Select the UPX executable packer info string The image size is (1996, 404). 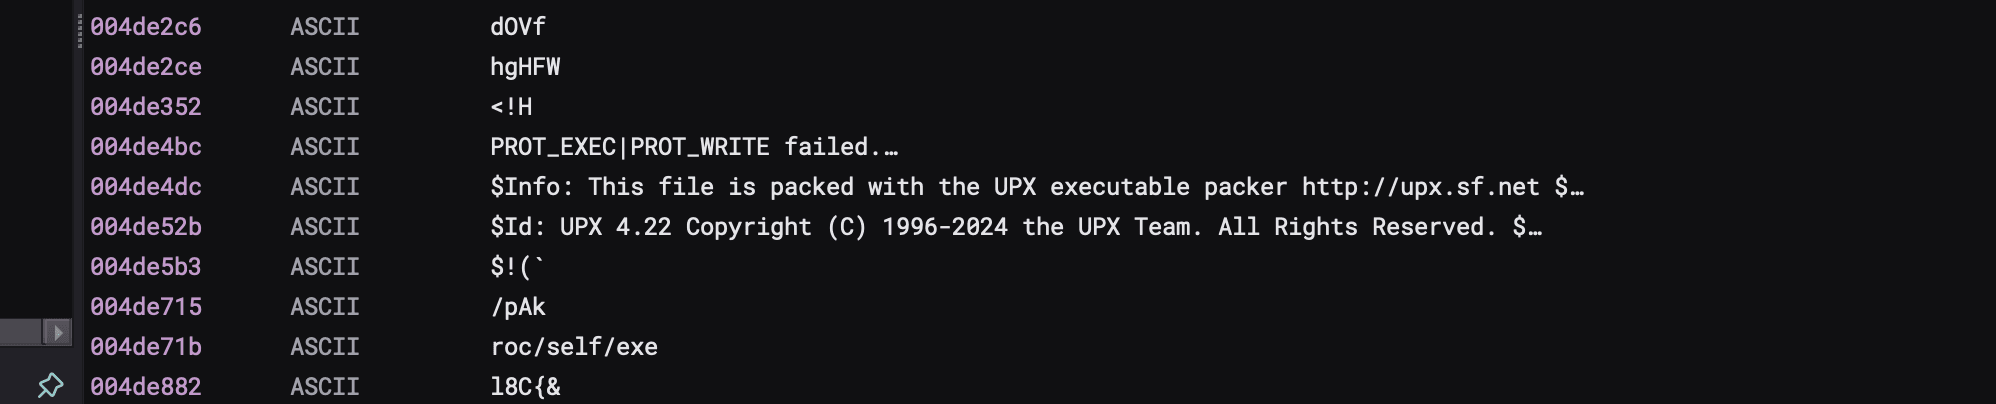(1036, 187)
